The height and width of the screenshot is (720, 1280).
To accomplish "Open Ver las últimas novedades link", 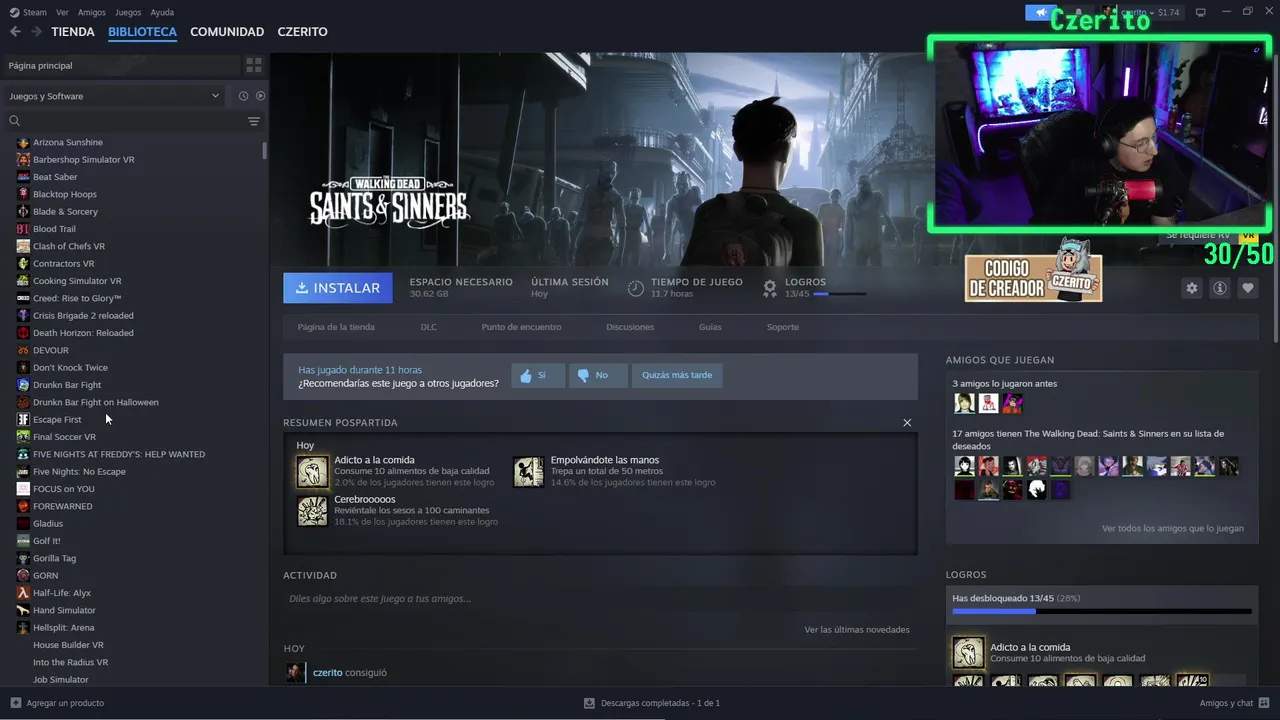I will point(857,630).
